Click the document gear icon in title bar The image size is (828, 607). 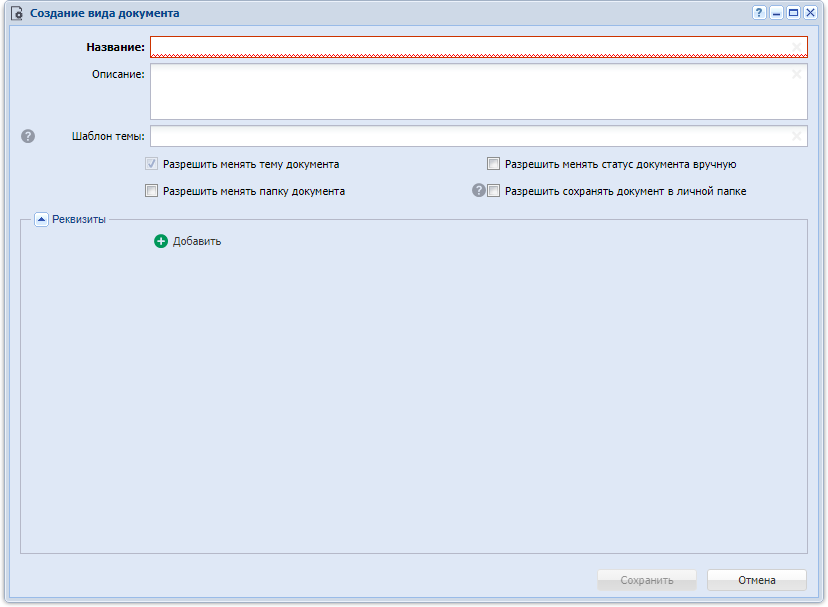coord(17,13)
